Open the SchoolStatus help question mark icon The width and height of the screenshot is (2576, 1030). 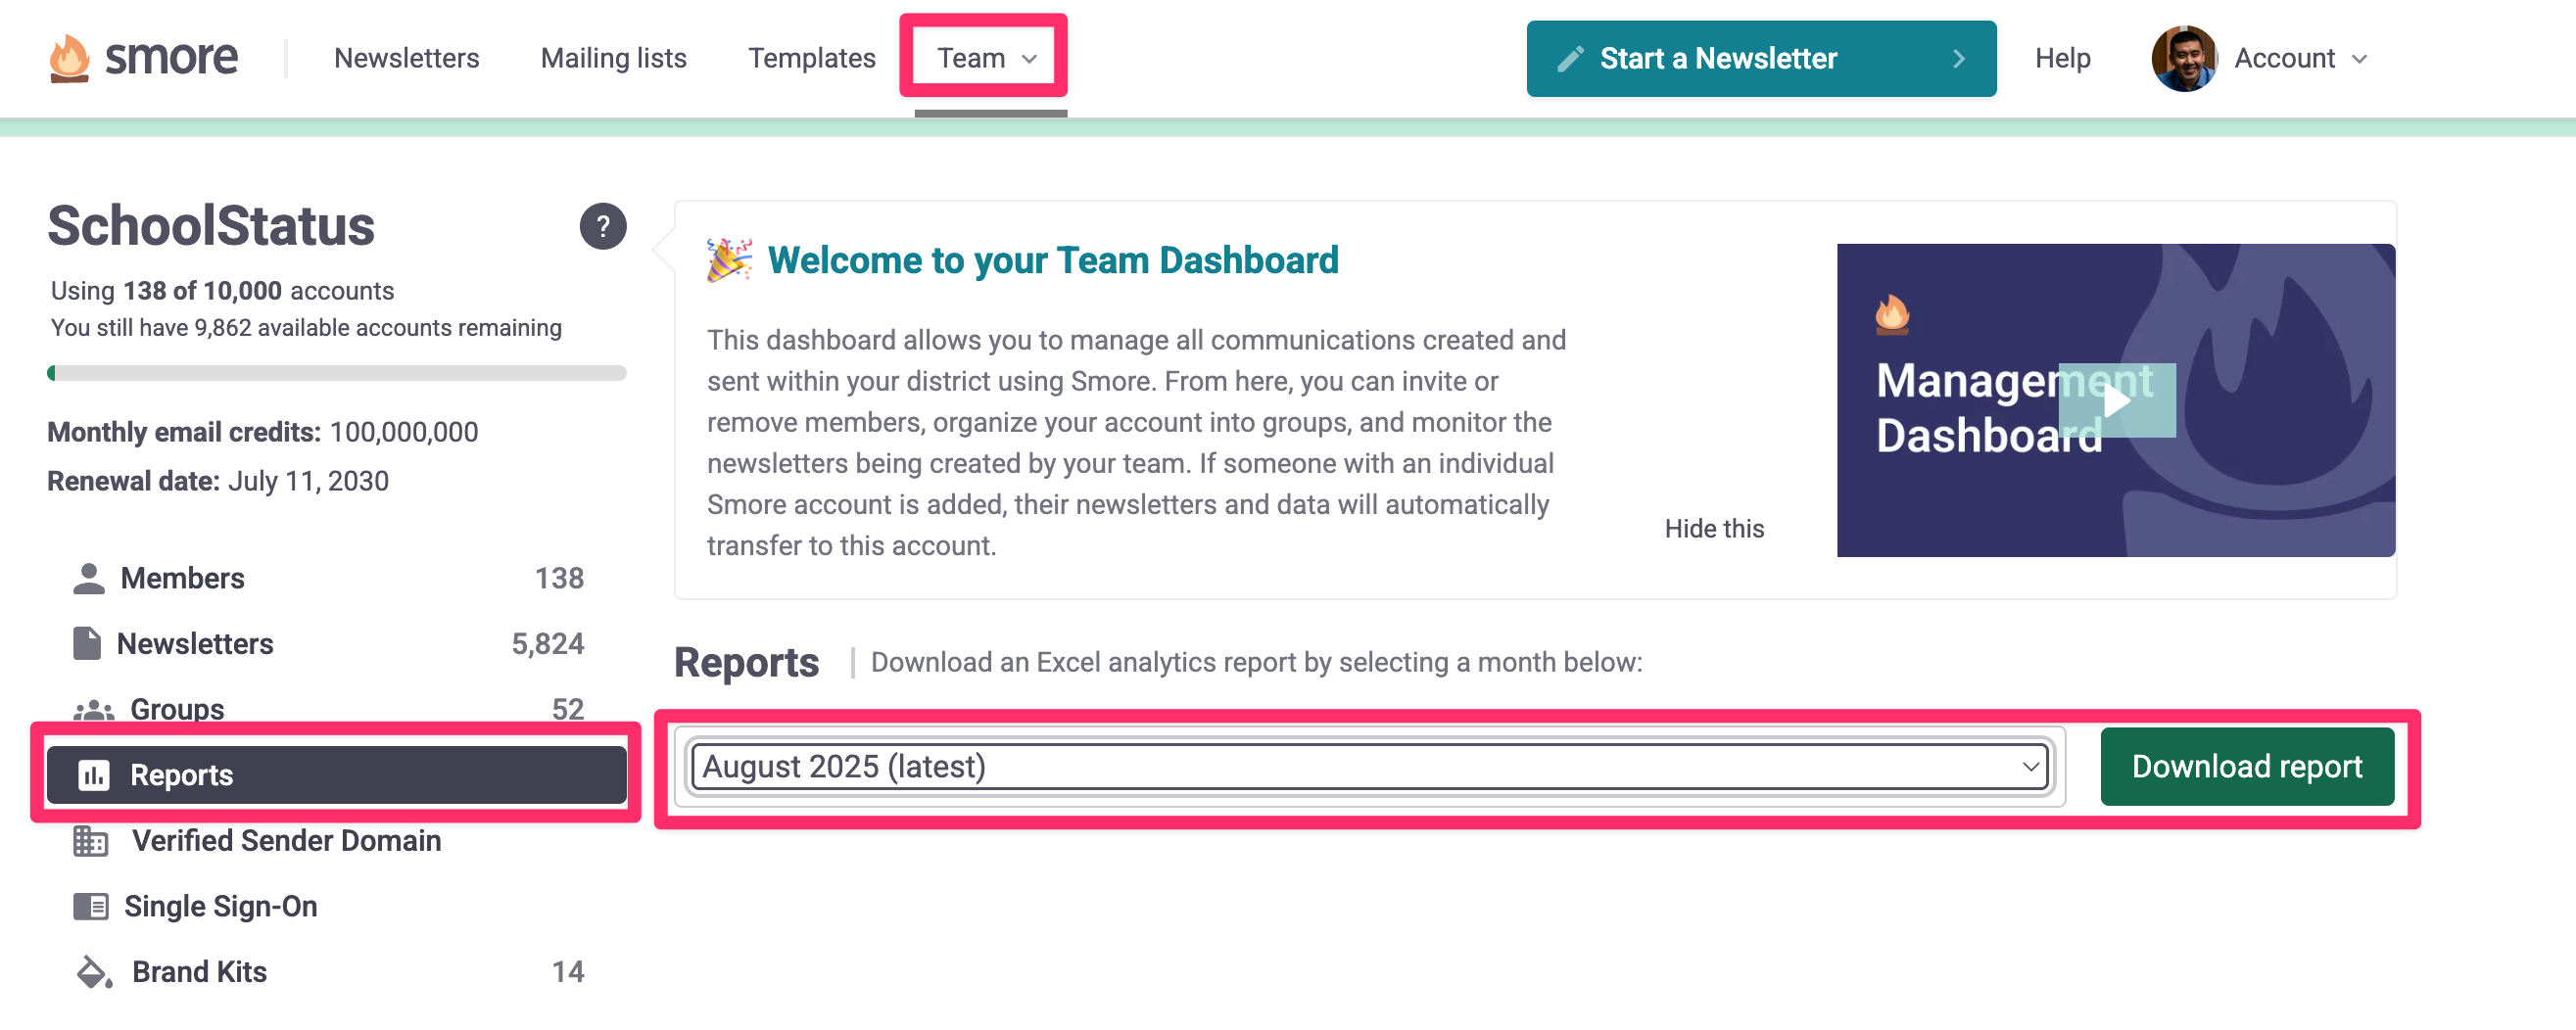603,226
